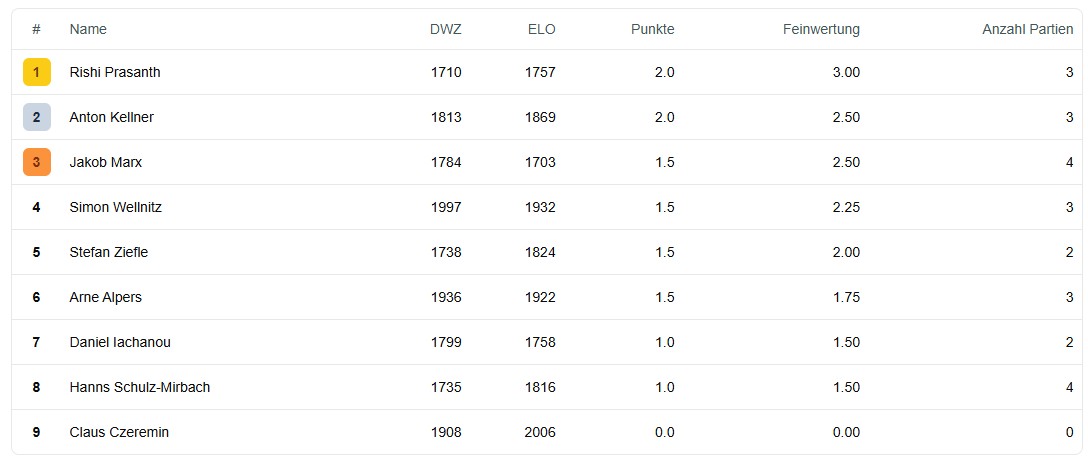Click the # rank column header
The width and height of the screenshot is (1088, 462).
coord(36,29)
